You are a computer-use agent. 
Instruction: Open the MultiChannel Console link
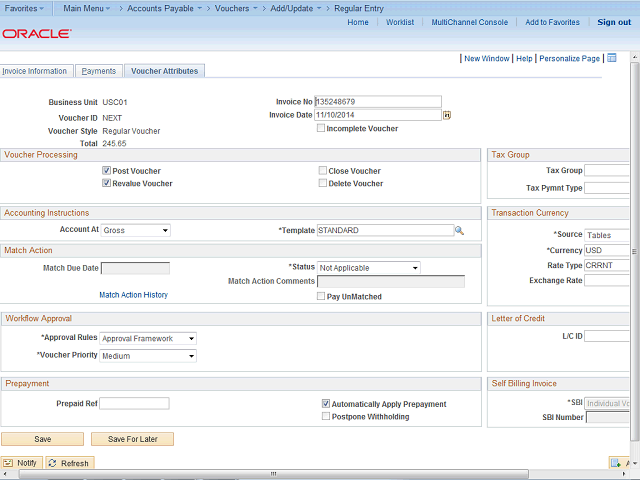470,22
